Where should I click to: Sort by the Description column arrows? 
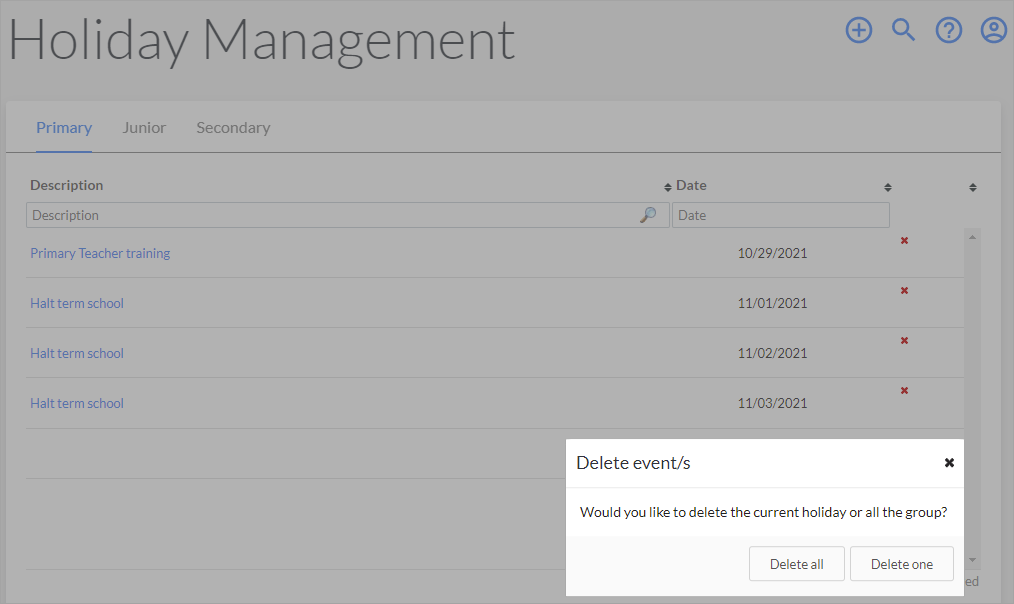click(x=667, y=188)
